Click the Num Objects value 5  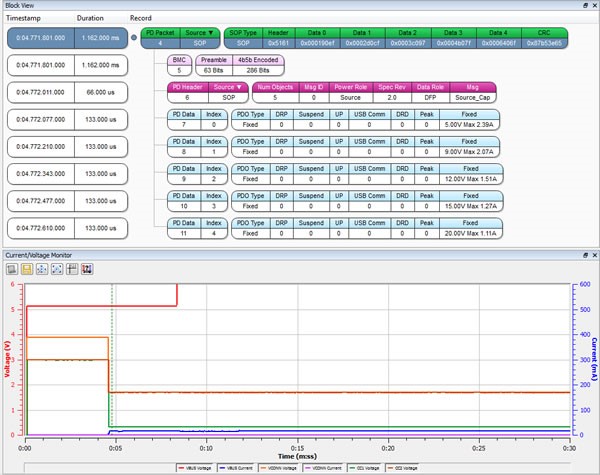pyautogui.click(x=275, y=98)
